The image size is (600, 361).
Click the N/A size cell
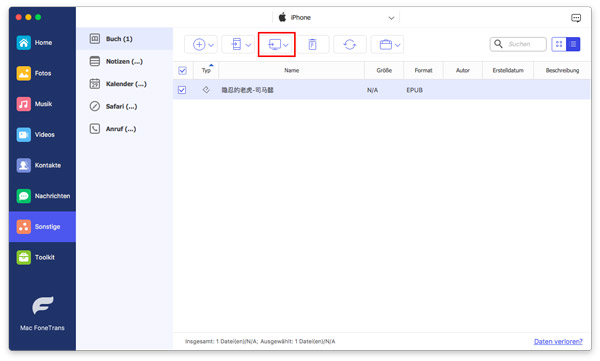click(372, 90)
